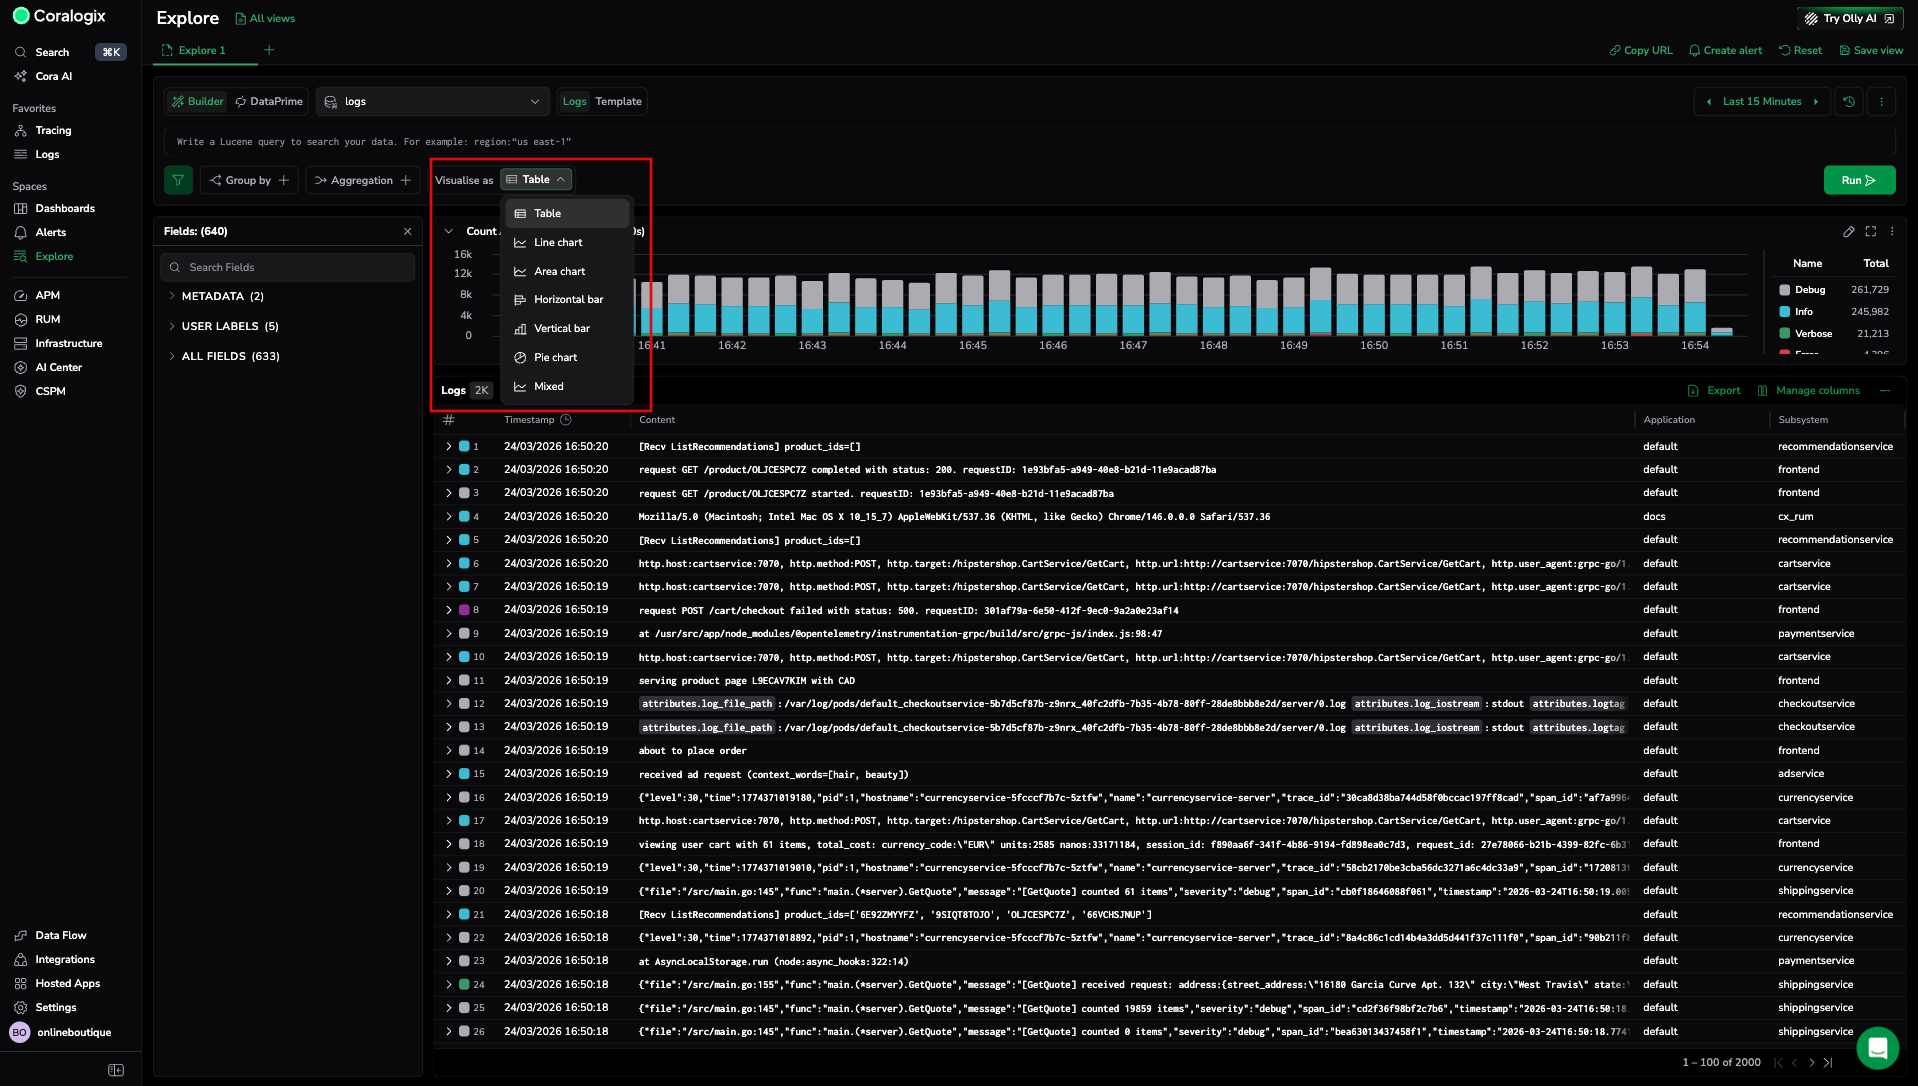This screenshot has height=1086, width=1918.
Task: Choose Horizontal bar visualisation option
Action: 568,300
